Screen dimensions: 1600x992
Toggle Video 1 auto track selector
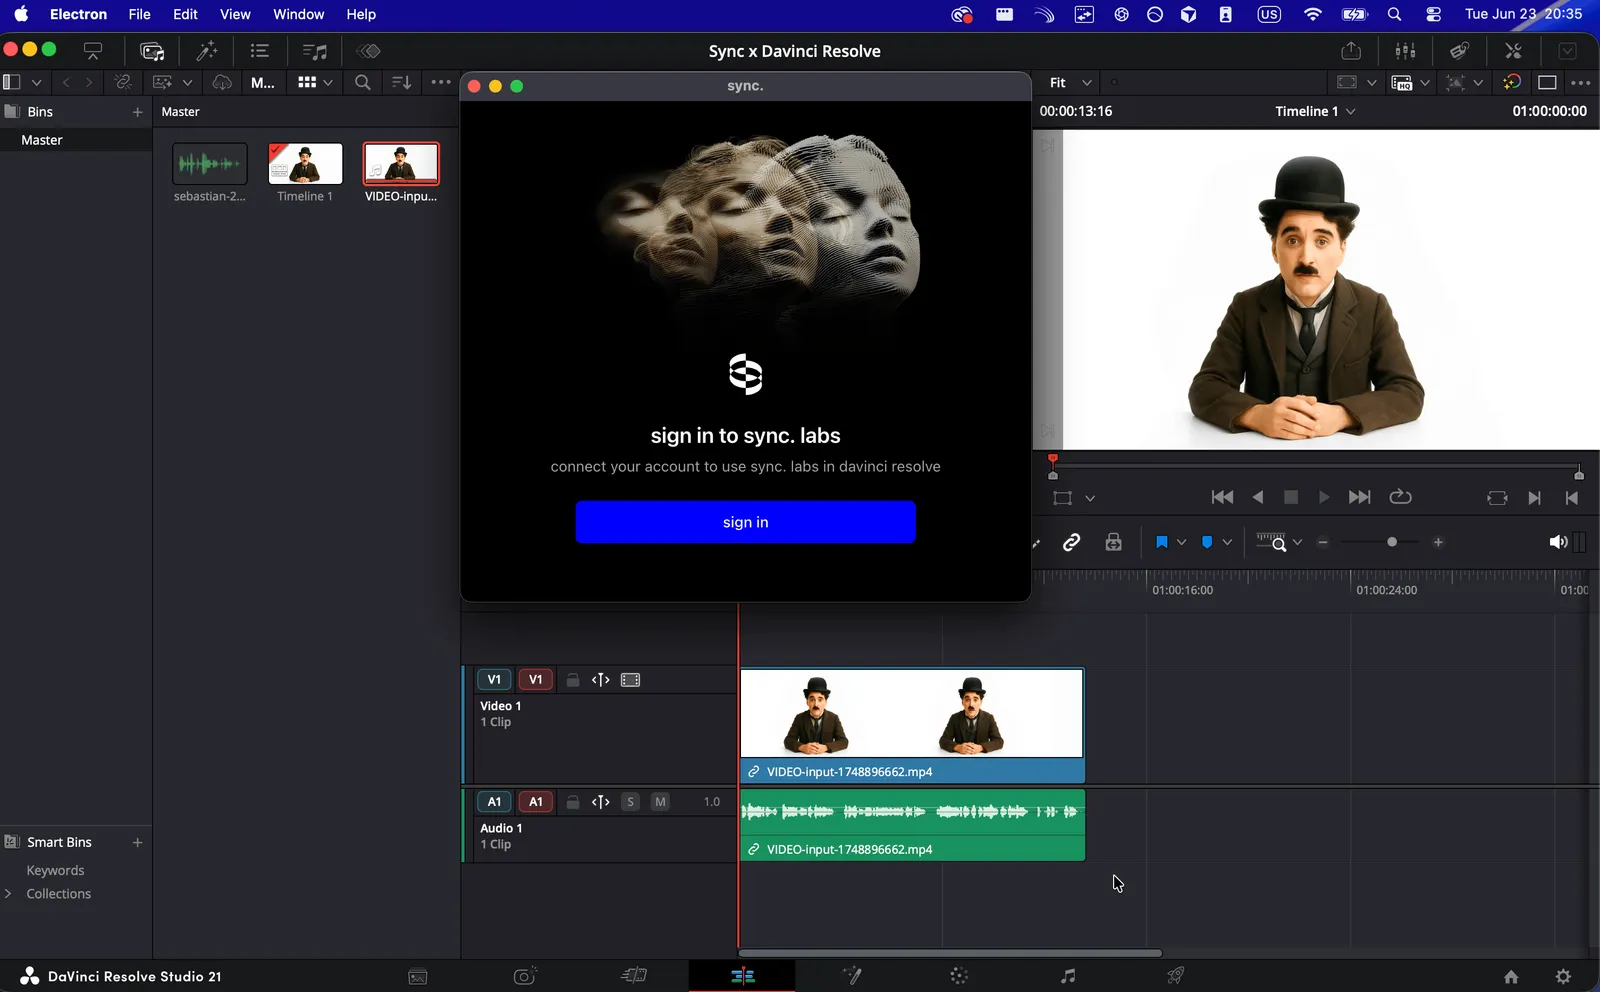click(600, 680)
